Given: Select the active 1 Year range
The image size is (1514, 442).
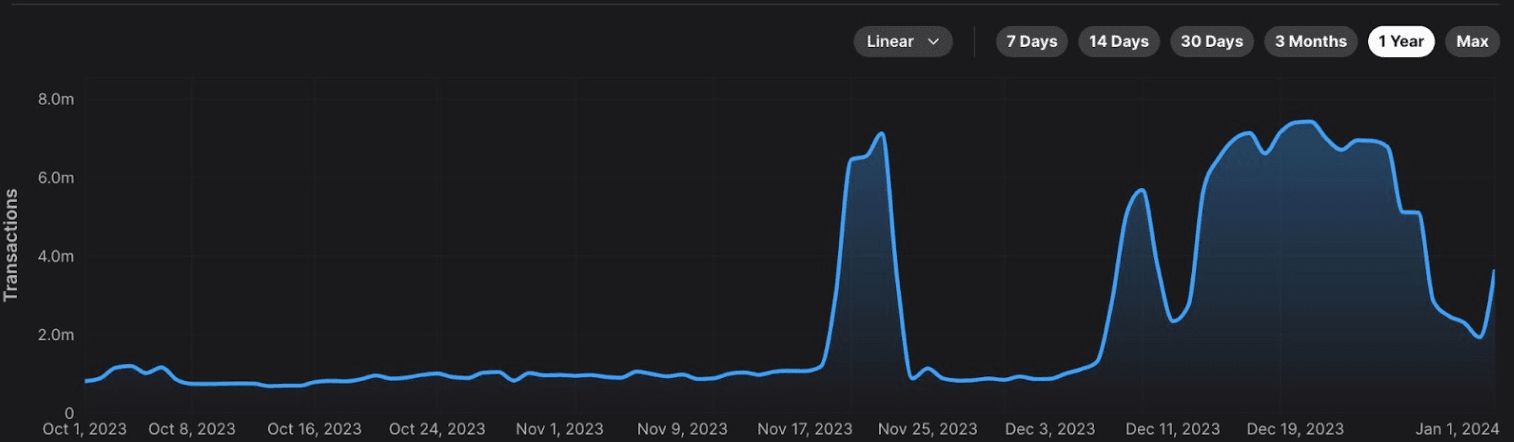Looking at the screenshot, I should click(x=1400, y=42).
